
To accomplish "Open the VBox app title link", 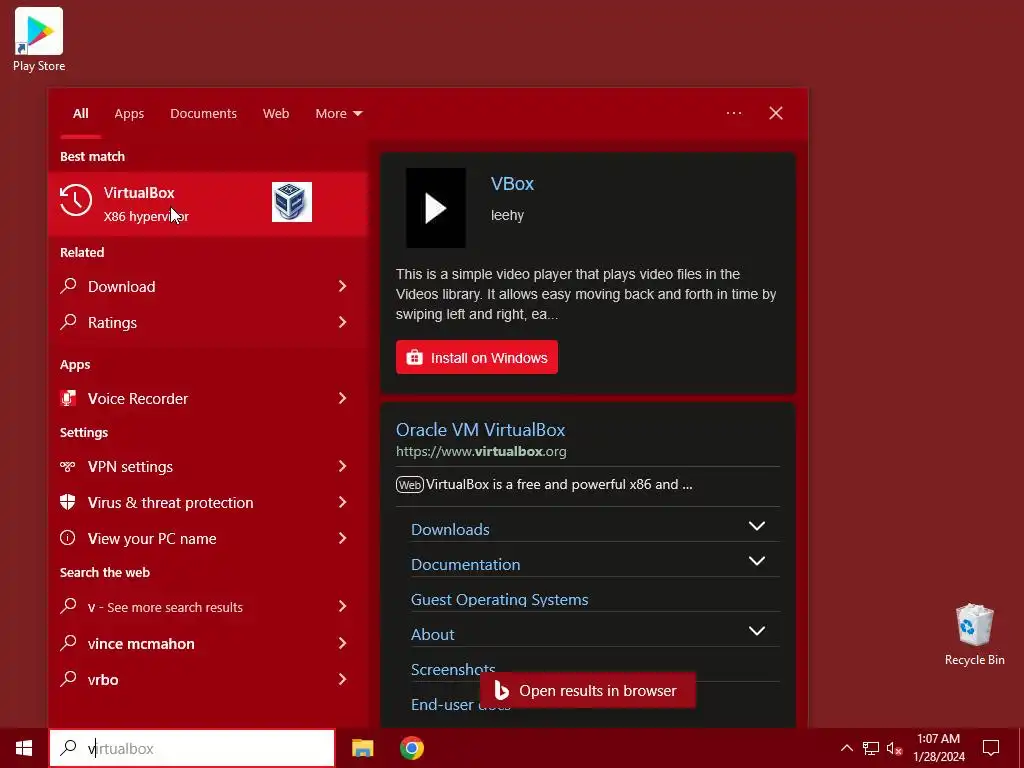I will (x=512, y=184).
